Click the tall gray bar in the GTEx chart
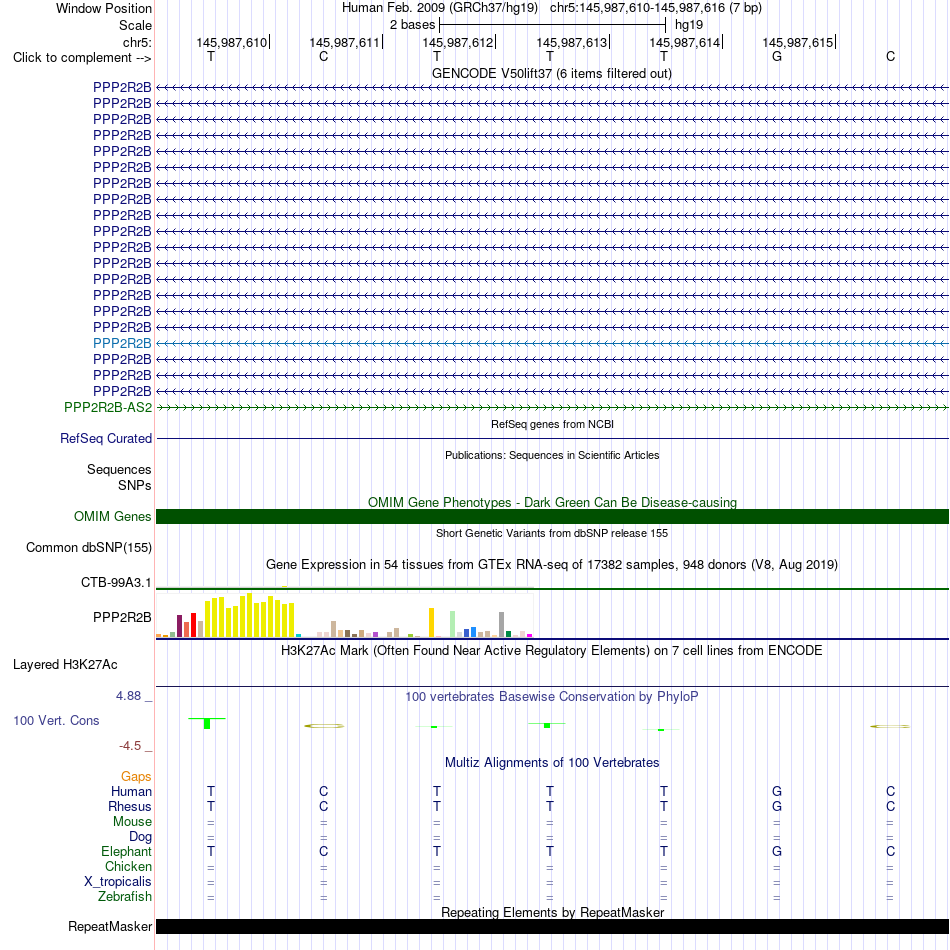This screenshot has width=950, height=950. pyautogui.click(x=502, y=625)
